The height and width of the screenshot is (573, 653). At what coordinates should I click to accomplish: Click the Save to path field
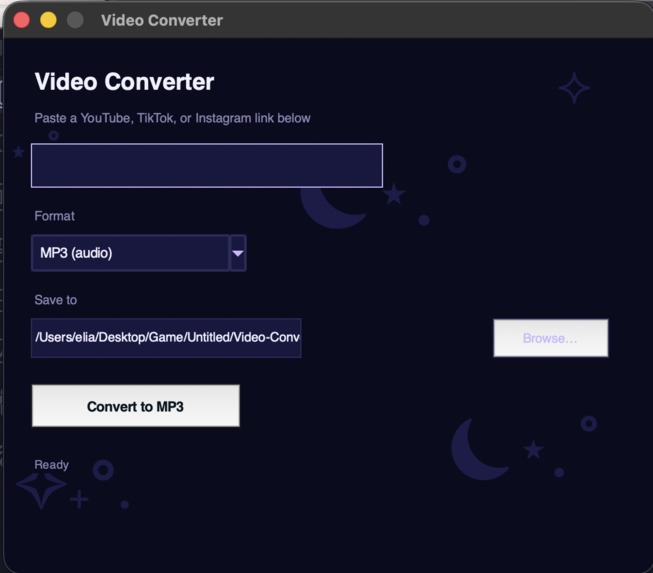pos(166,338)
